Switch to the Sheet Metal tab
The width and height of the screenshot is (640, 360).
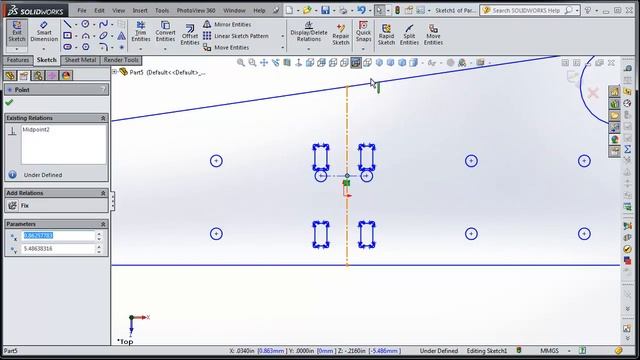coord(80,60)
